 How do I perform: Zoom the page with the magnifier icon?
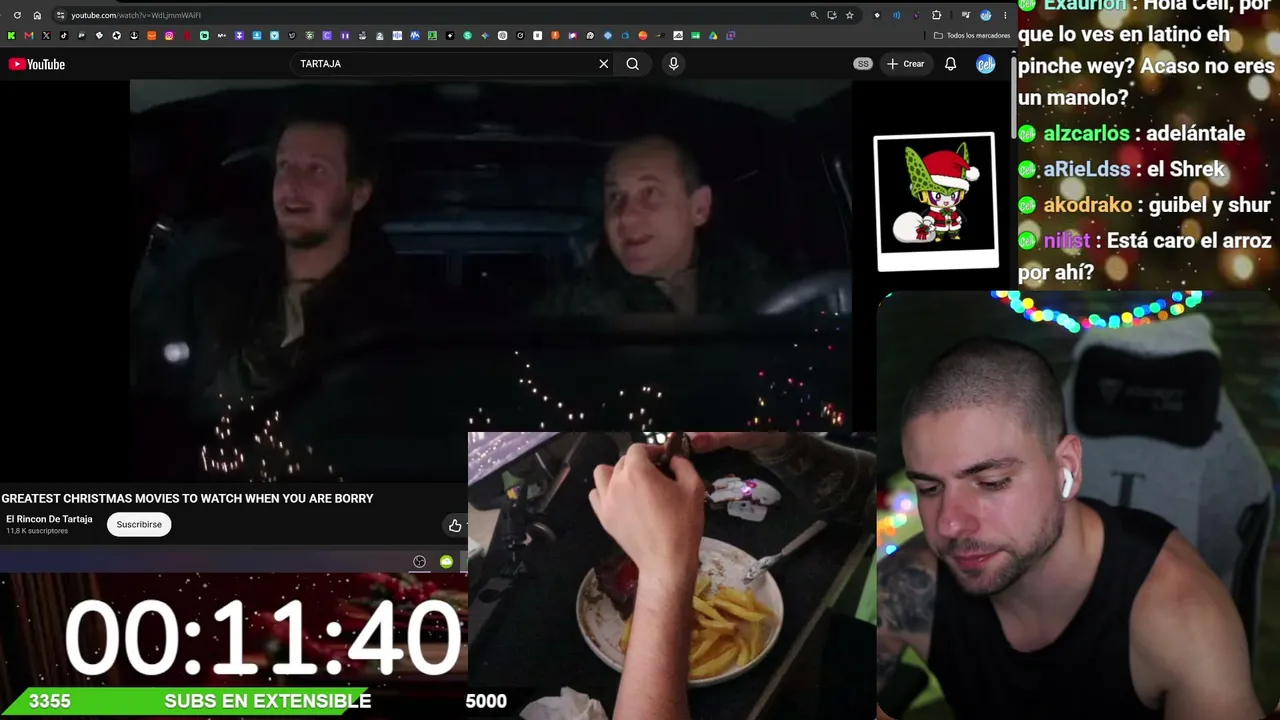point(814,15)
